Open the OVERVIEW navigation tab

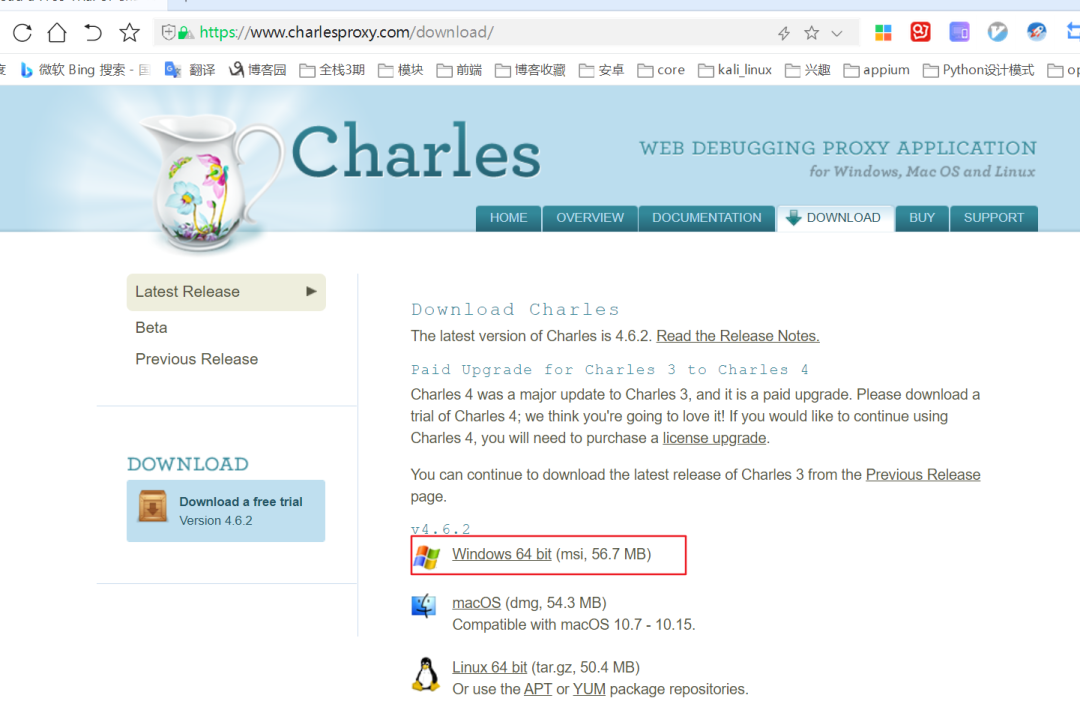[590, 218]
